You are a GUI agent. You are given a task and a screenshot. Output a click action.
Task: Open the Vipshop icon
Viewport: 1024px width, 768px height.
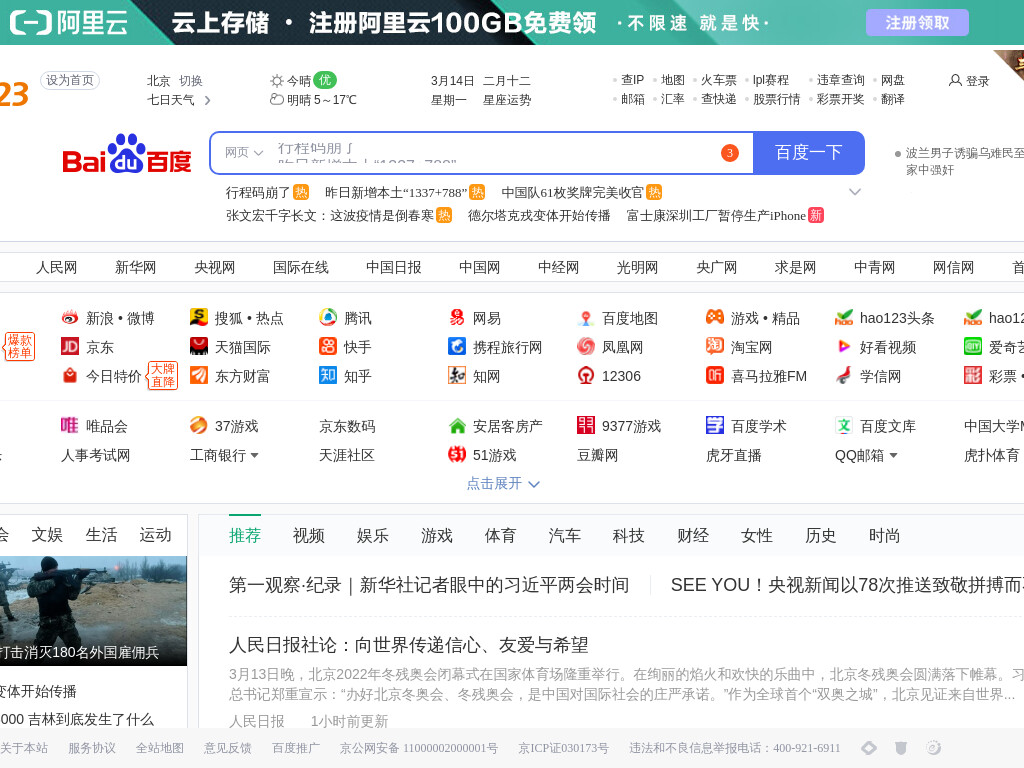[70, 426]
